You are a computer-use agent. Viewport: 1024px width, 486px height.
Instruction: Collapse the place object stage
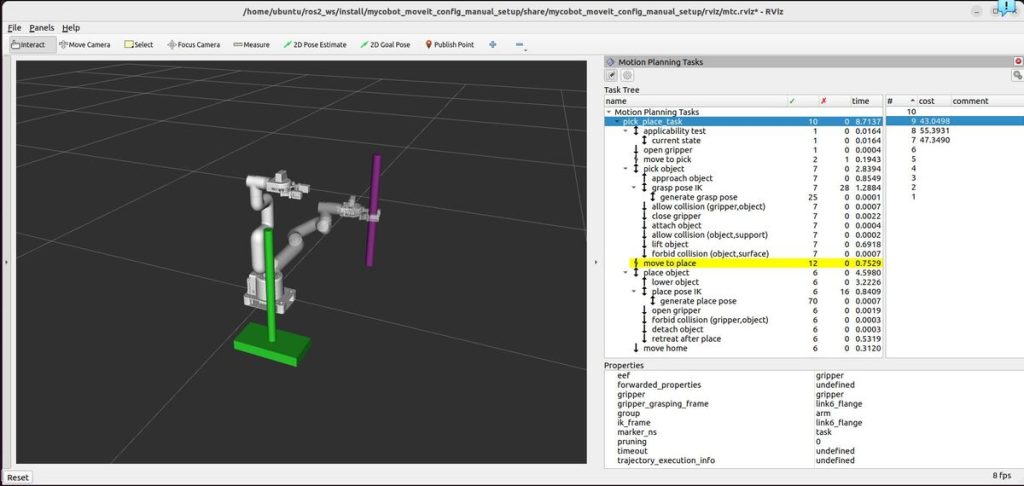coord(626,273)
